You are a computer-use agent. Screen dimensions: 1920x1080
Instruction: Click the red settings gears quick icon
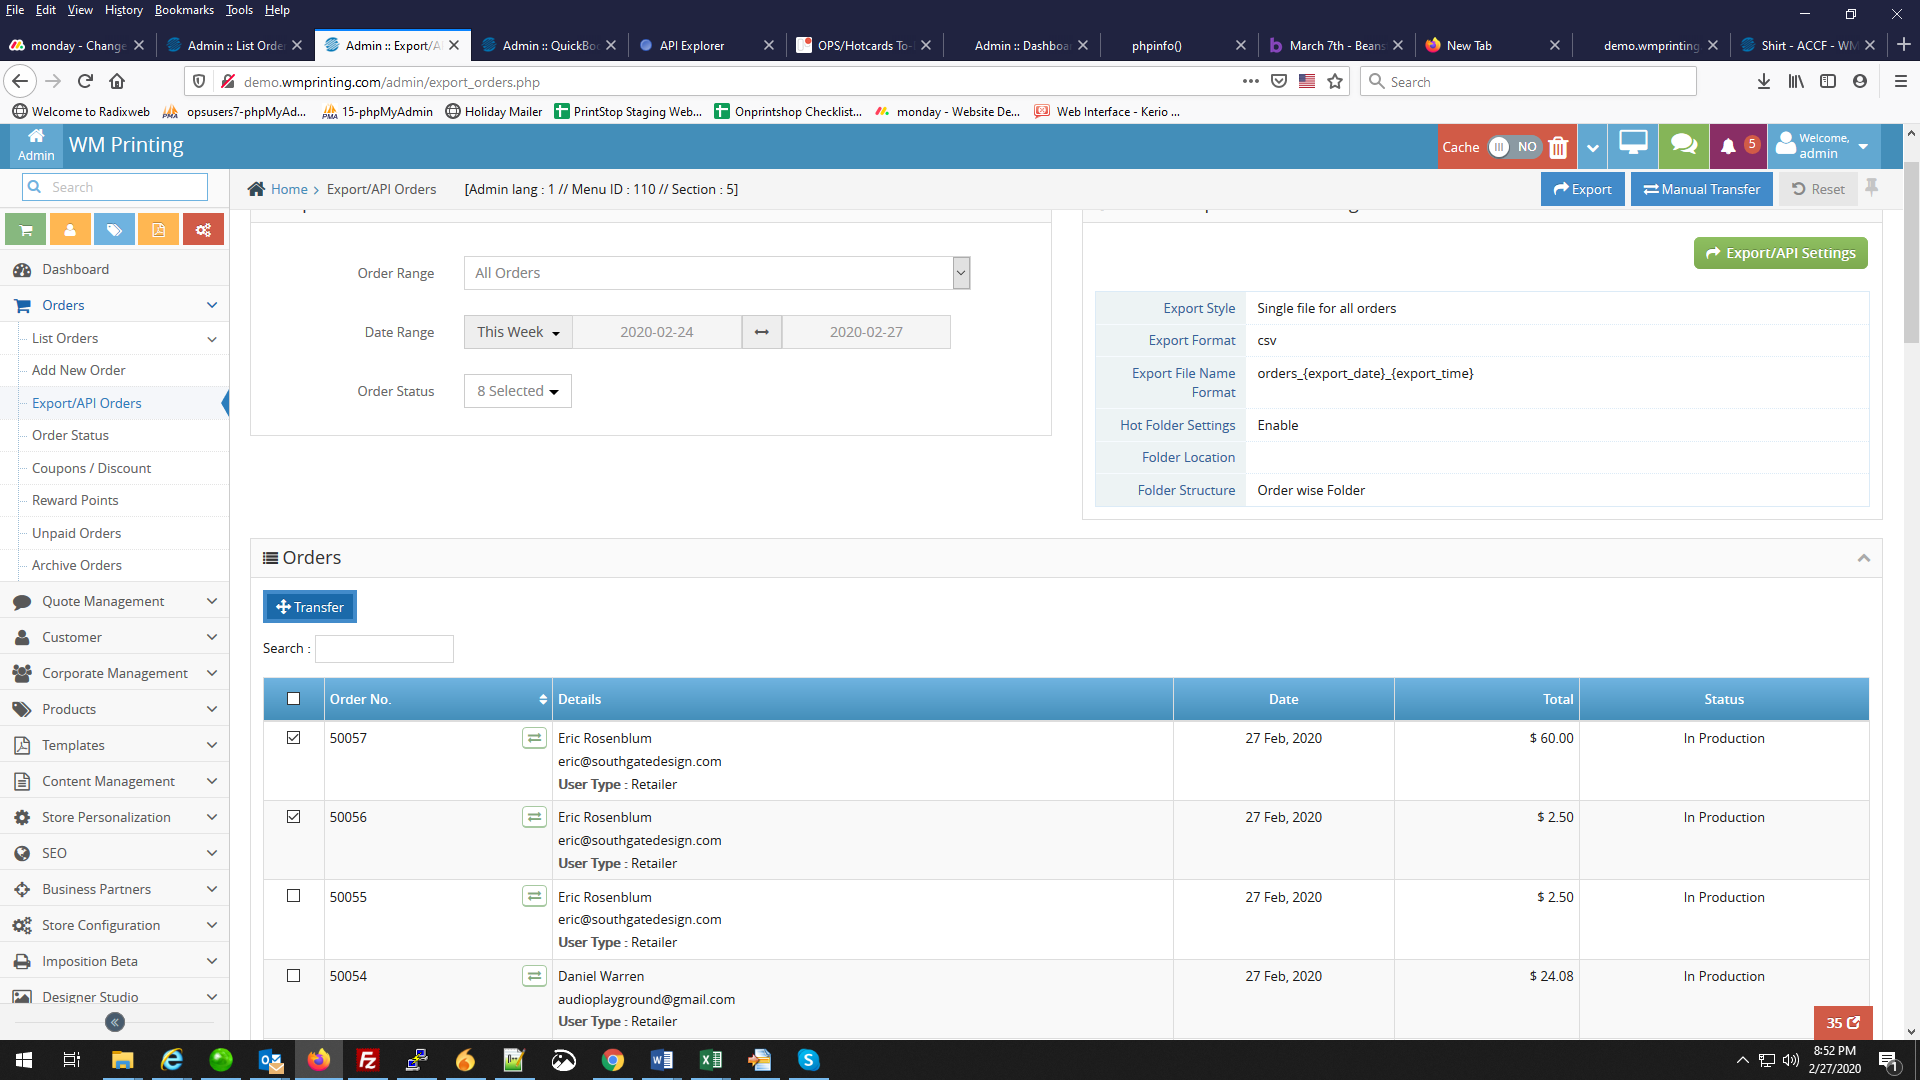pos(203,230)
